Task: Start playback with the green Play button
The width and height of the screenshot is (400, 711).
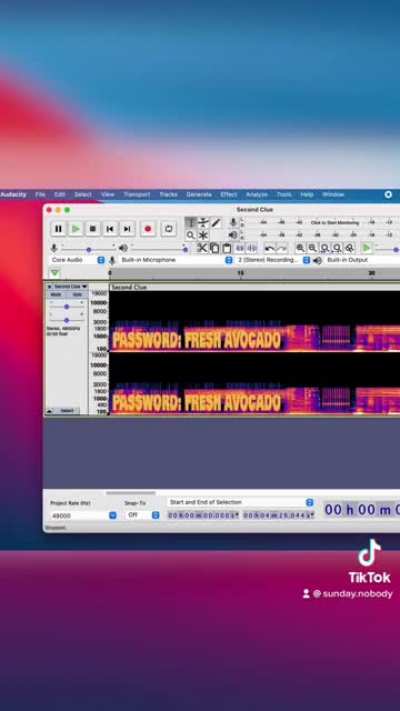Action: click(75, 229)
